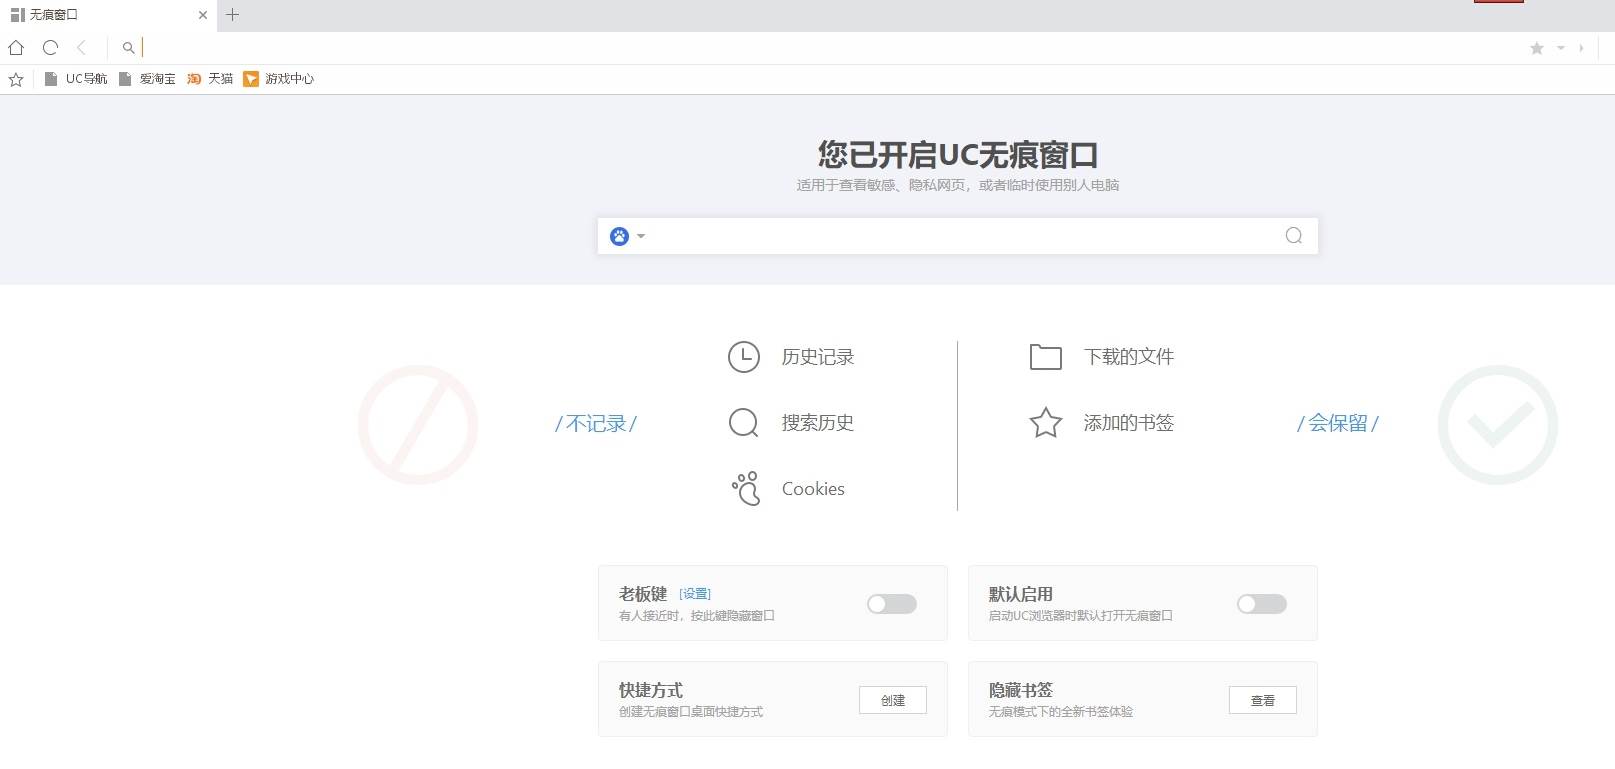Click the Baidu paw search engine icon
Viewport: 1615px width, 769px height.
619,236
